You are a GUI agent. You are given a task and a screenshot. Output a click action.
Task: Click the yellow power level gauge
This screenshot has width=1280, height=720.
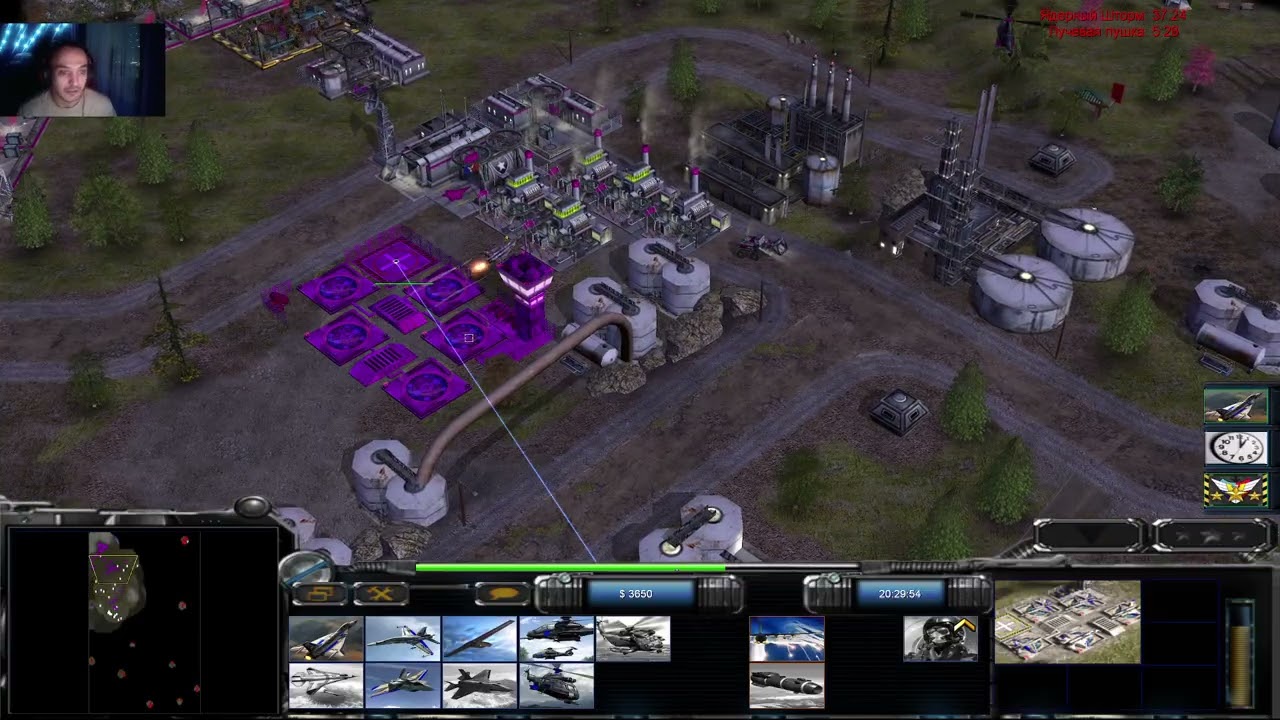pos(1240,654)
